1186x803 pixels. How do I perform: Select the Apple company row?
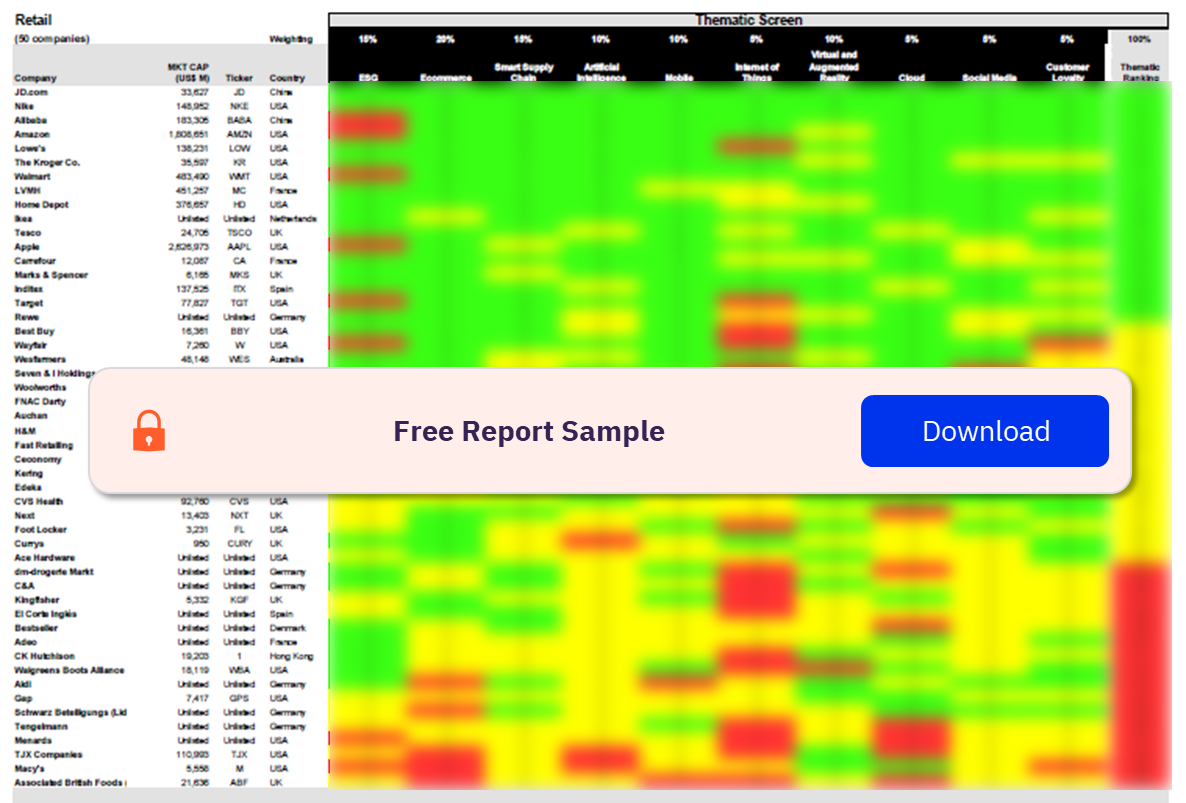coord(170,247)
